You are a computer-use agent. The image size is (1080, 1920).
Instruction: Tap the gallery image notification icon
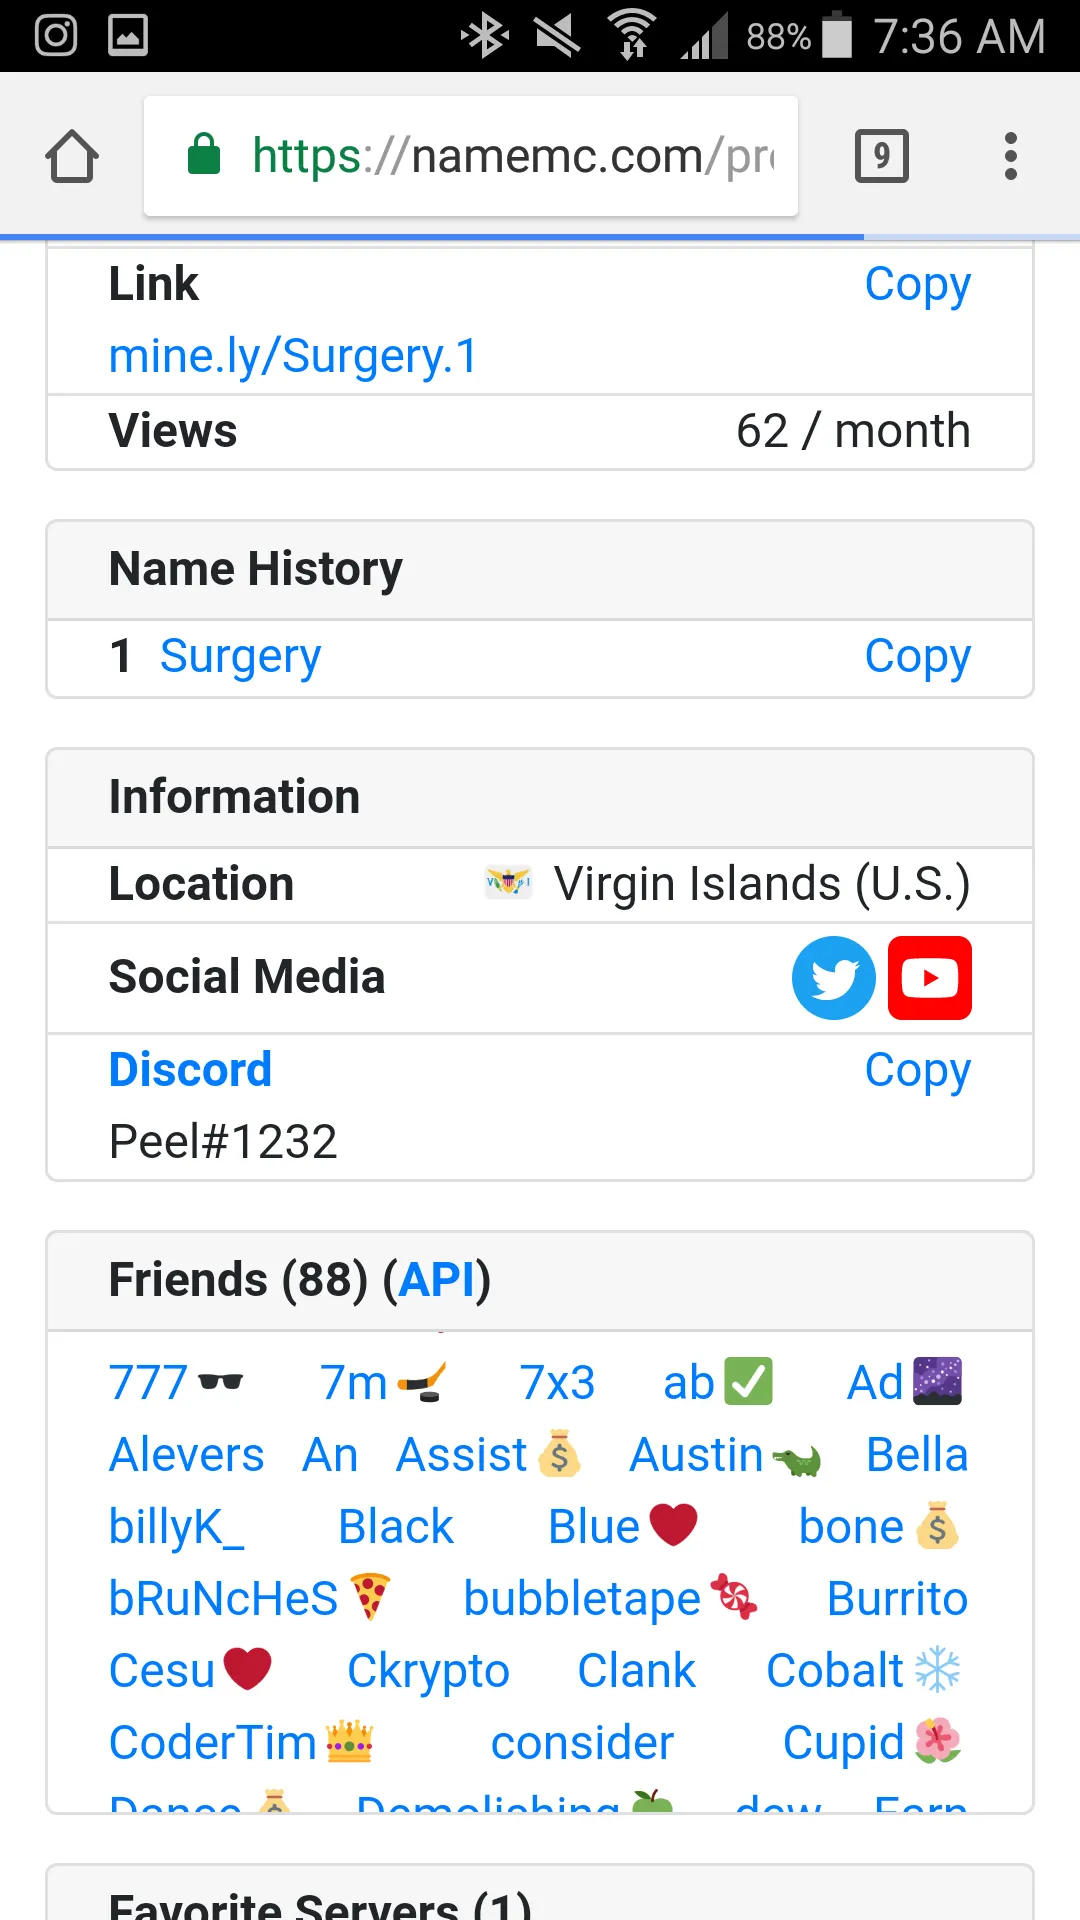[128, 36]
